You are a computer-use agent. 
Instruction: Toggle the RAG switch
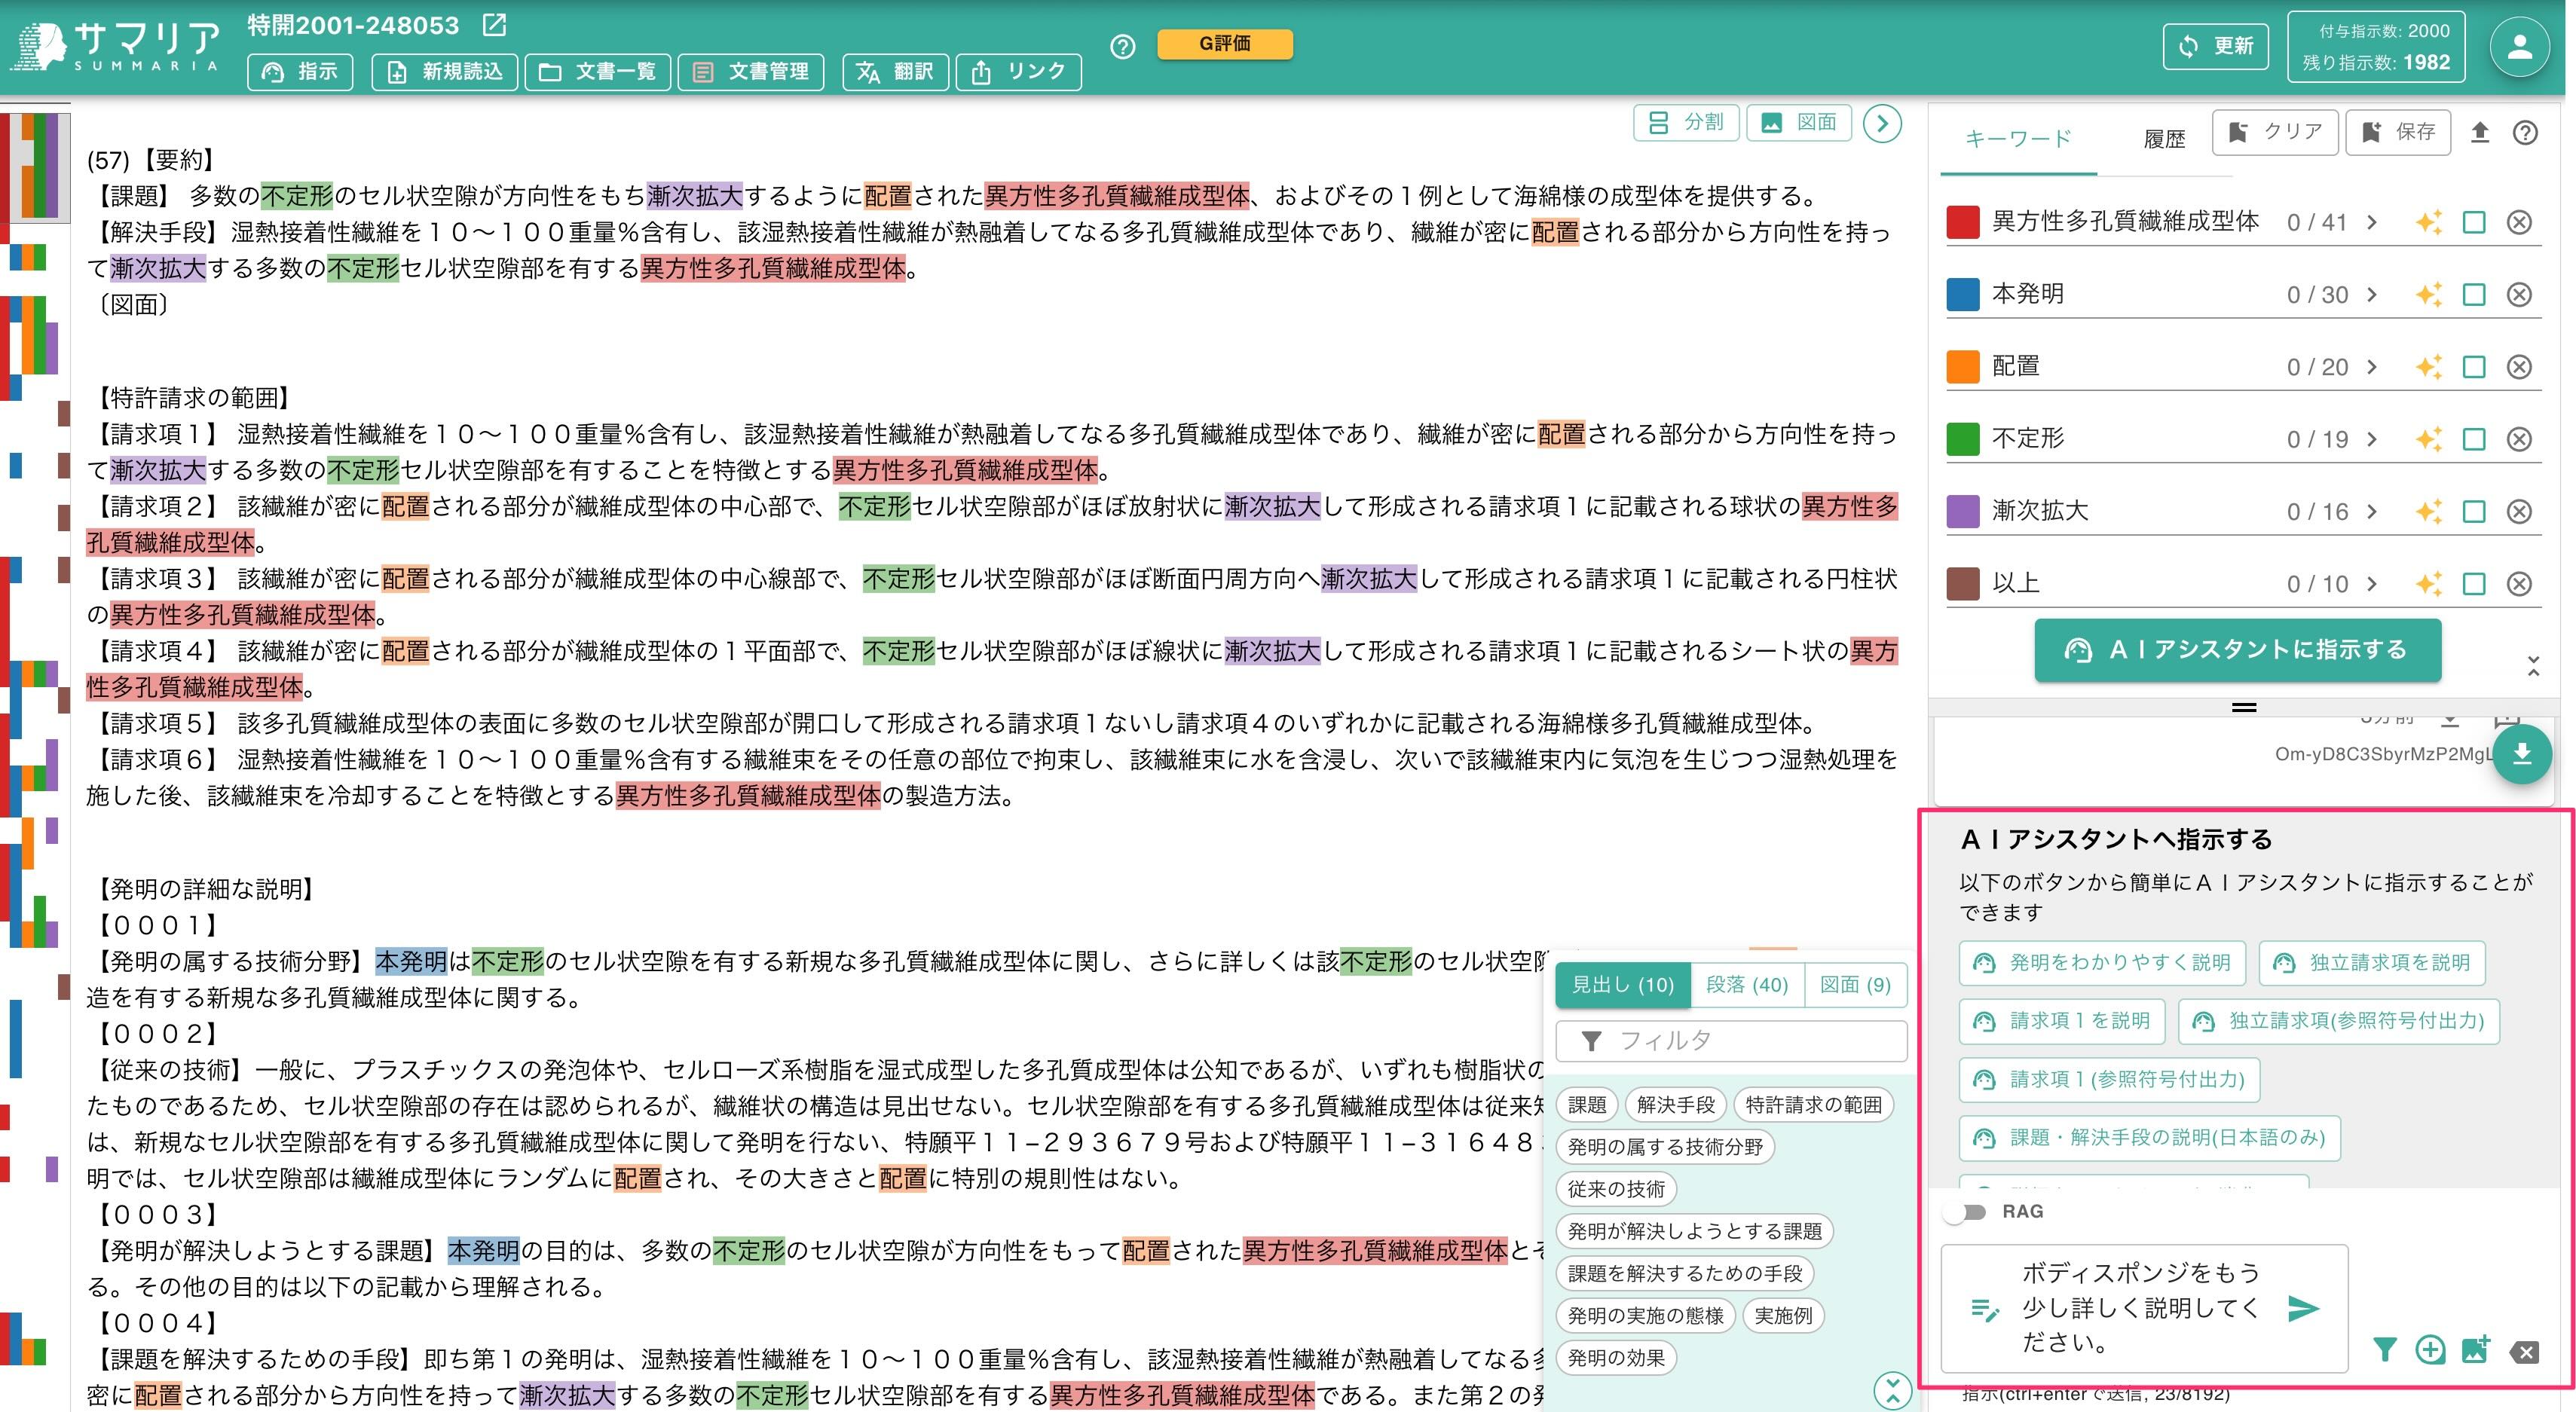pyautogui.click(x=1966, y=1212)
